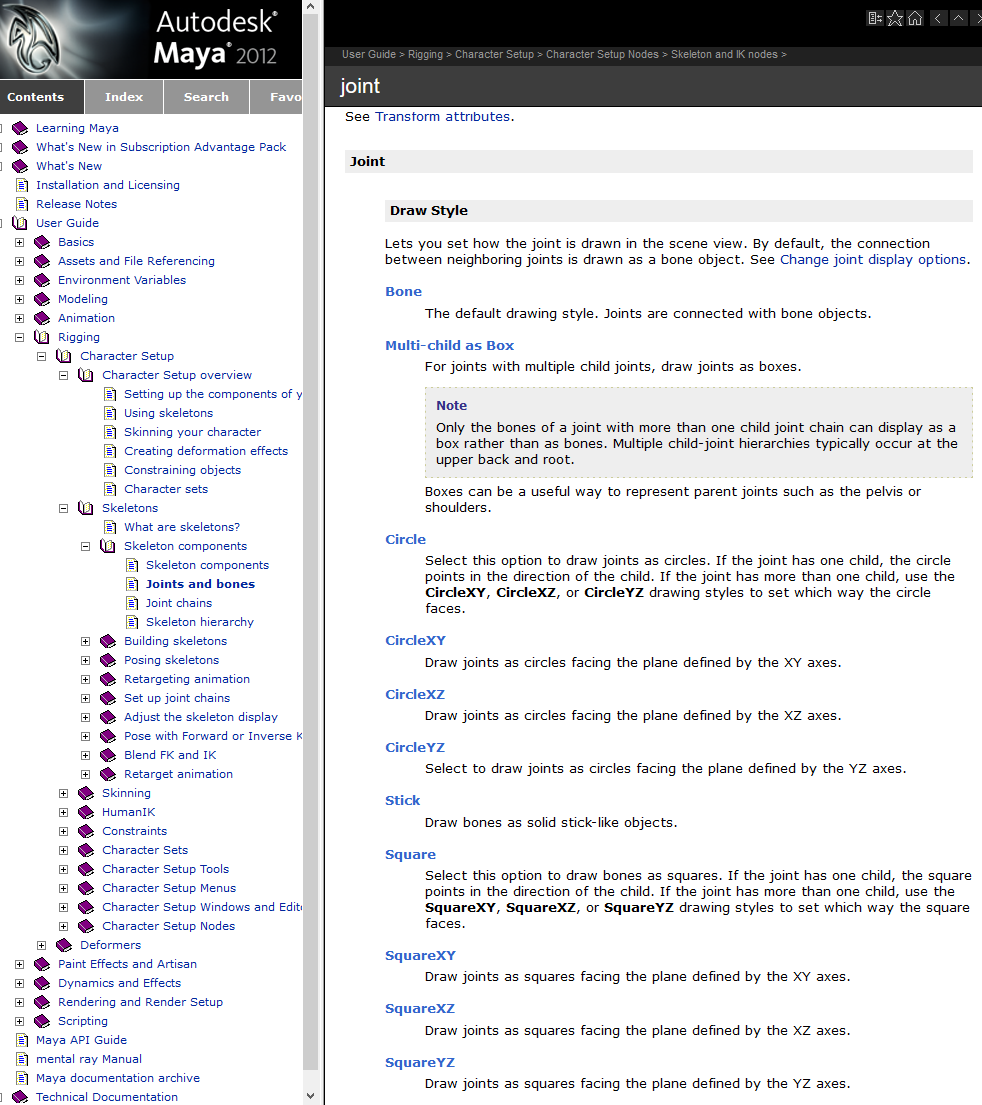Open the Transform attributes link
This screenshot has width=982, height=1105.
click(442, 117)
